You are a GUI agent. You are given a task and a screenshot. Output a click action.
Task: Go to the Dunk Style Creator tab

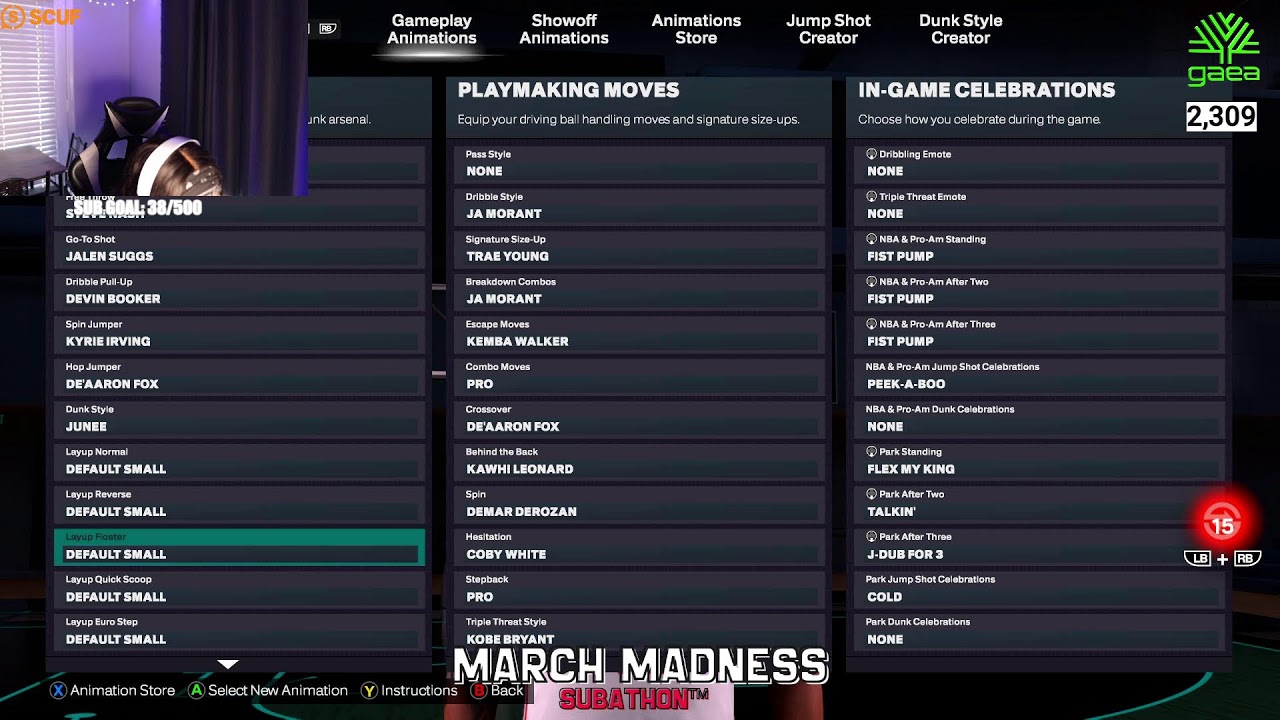960,29
